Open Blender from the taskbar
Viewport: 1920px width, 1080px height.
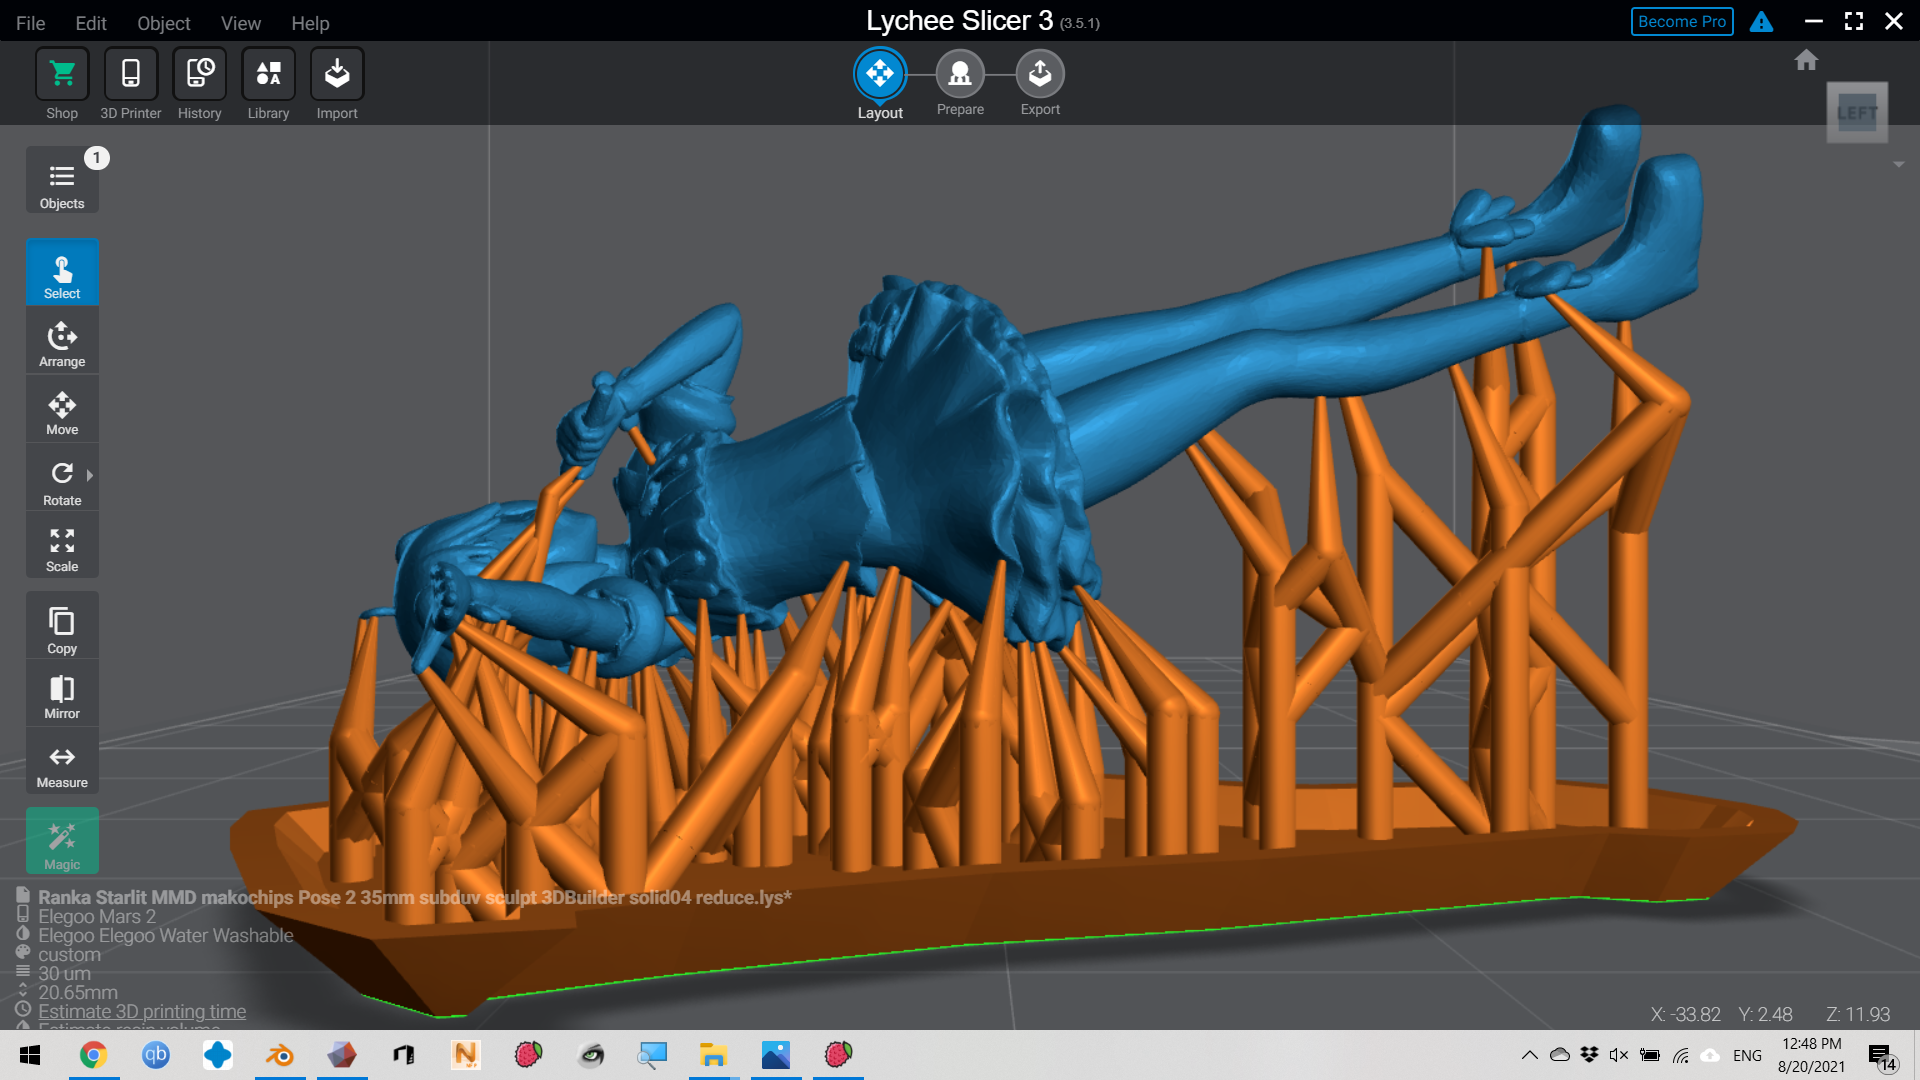click(280, 1055)
